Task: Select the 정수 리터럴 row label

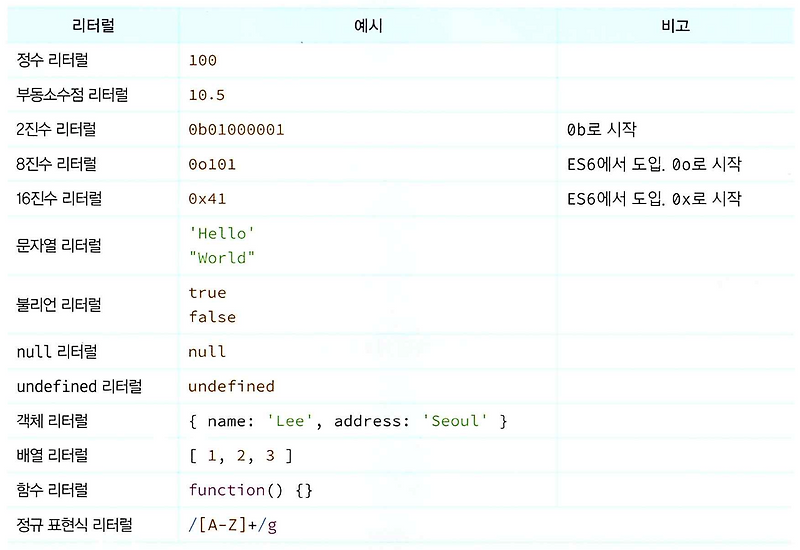Action: tap(53, 60)
